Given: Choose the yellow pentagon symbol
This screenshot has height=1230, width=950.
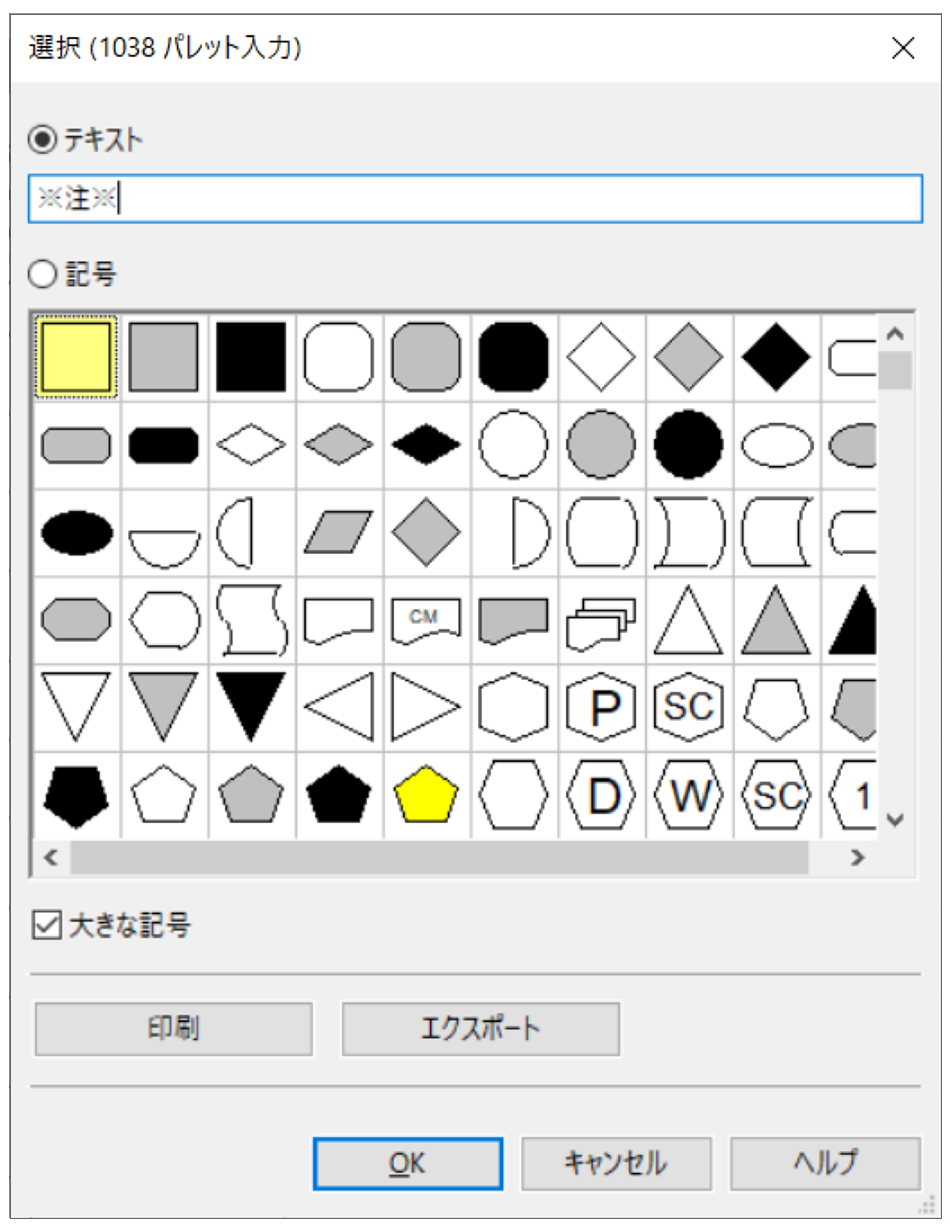Looking at the screenshot, I should coord(426,796).
